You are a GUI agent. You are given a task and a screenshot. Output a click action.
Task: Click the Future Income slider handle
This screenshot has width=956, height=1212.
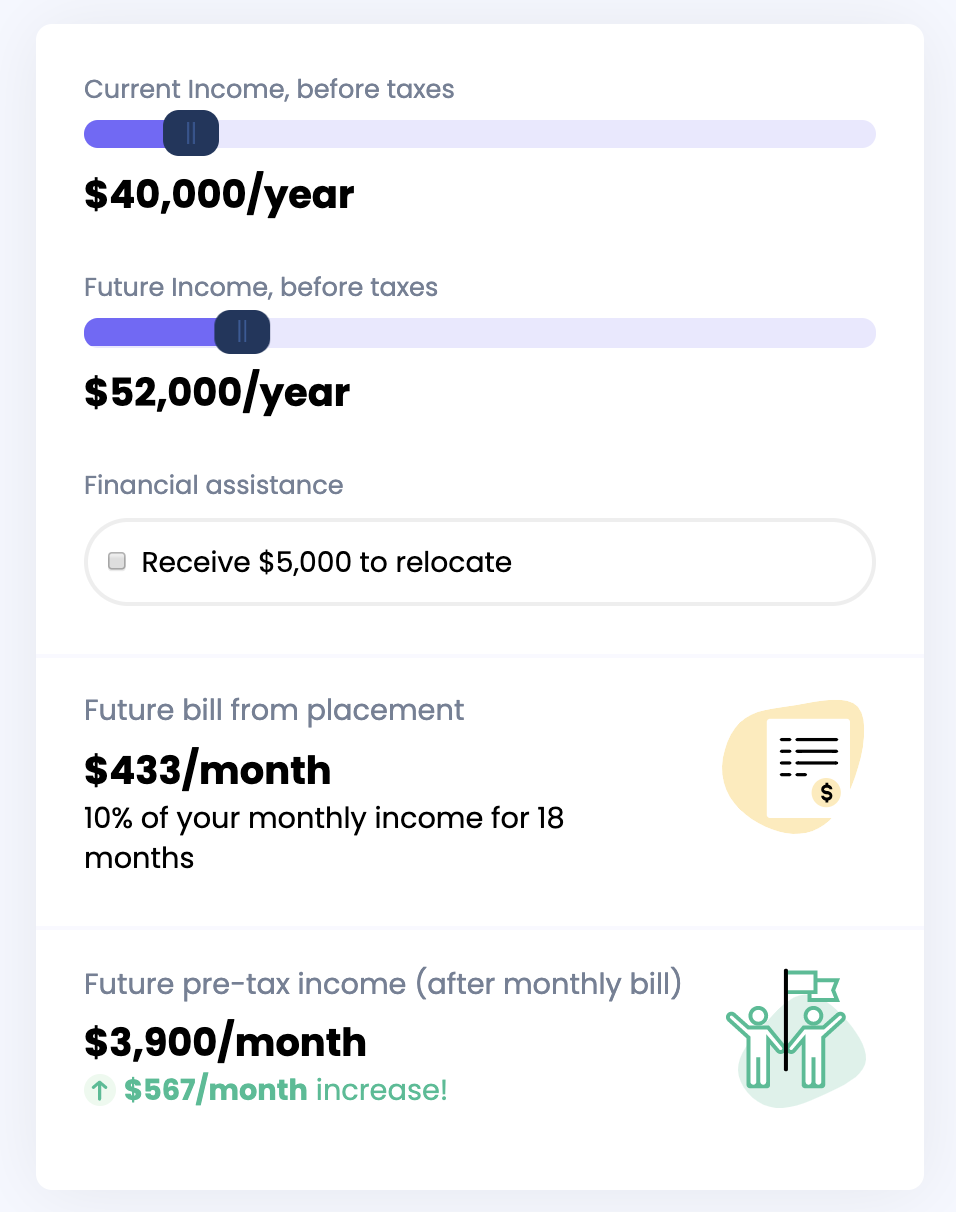coord(242,332)
